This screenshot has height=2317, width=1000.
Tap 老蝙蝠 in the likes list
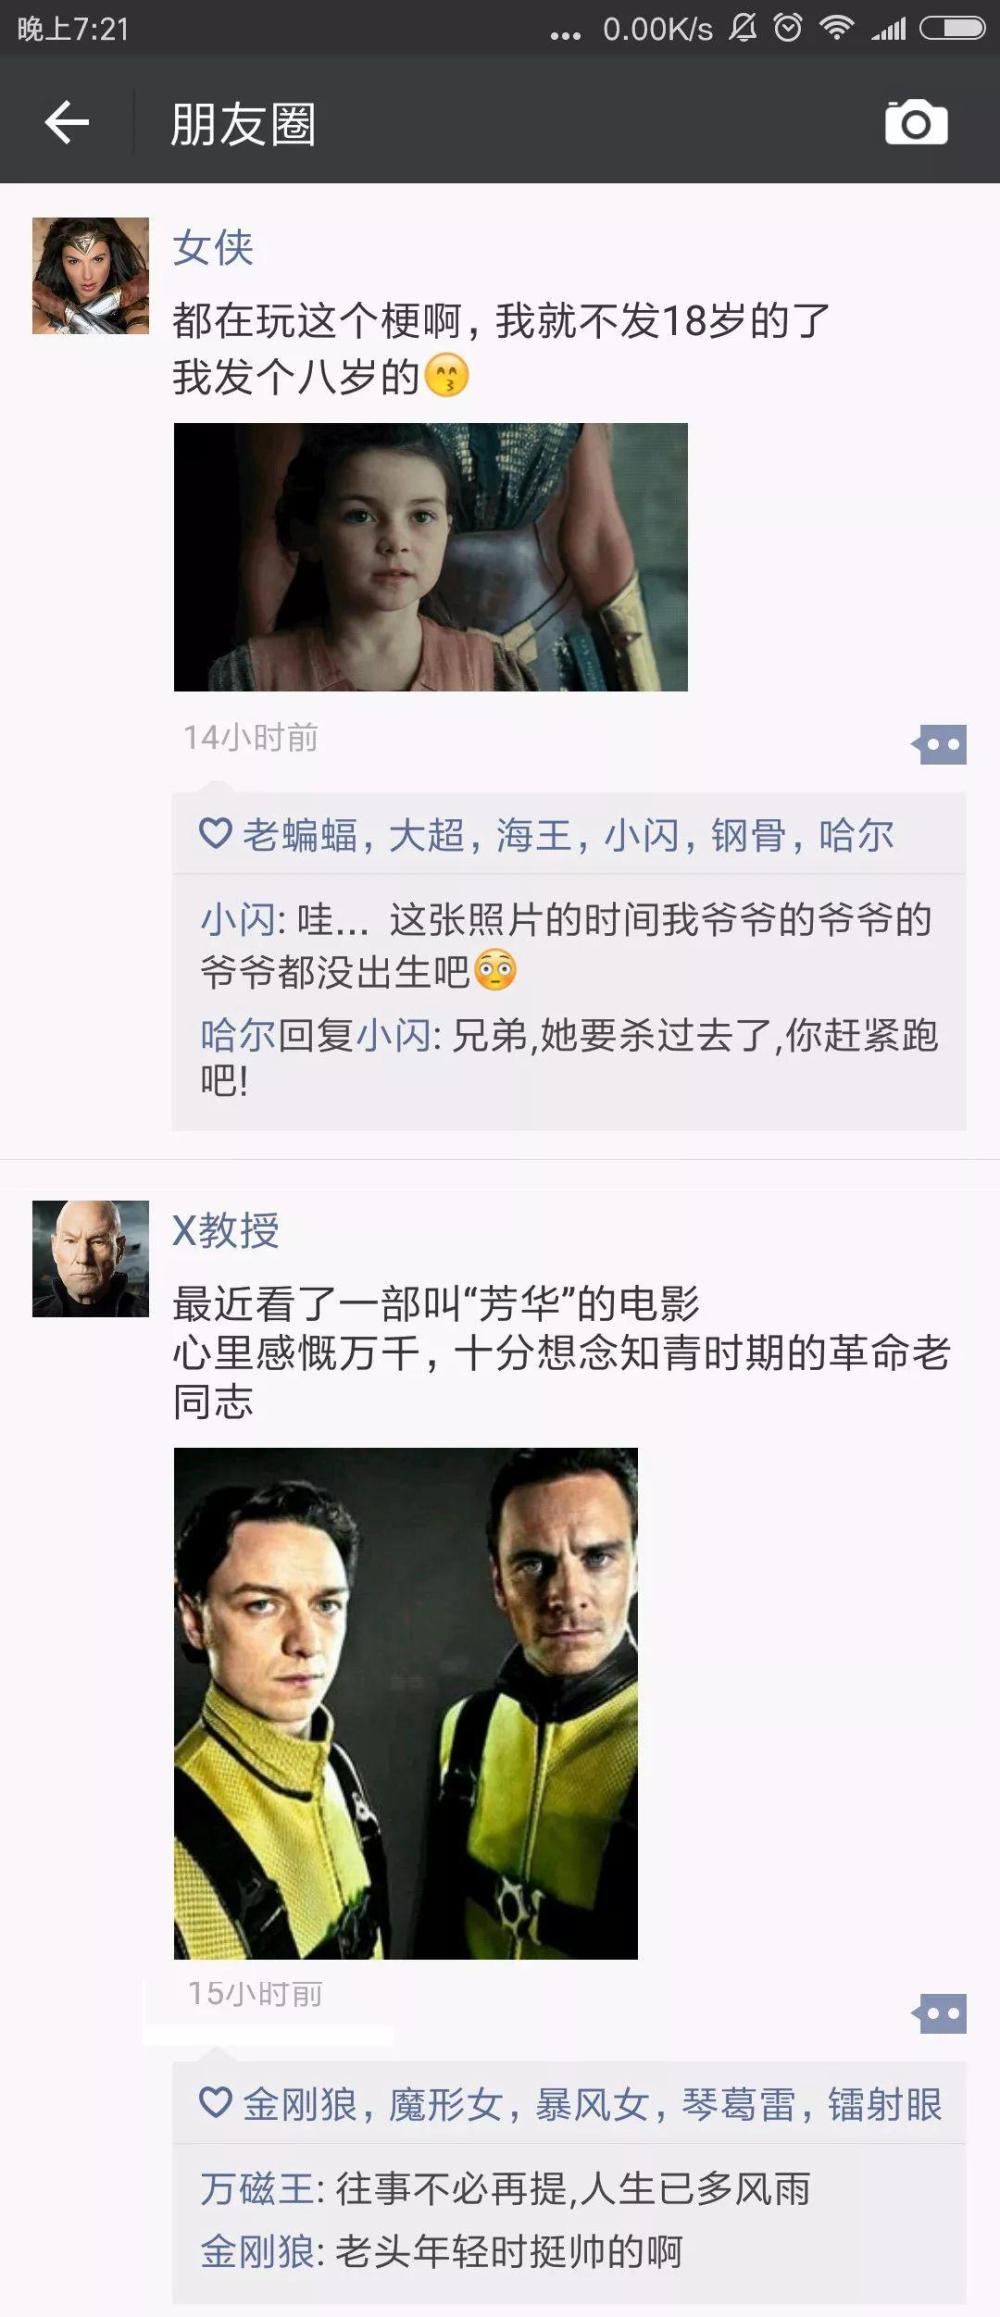click(300, 834)
